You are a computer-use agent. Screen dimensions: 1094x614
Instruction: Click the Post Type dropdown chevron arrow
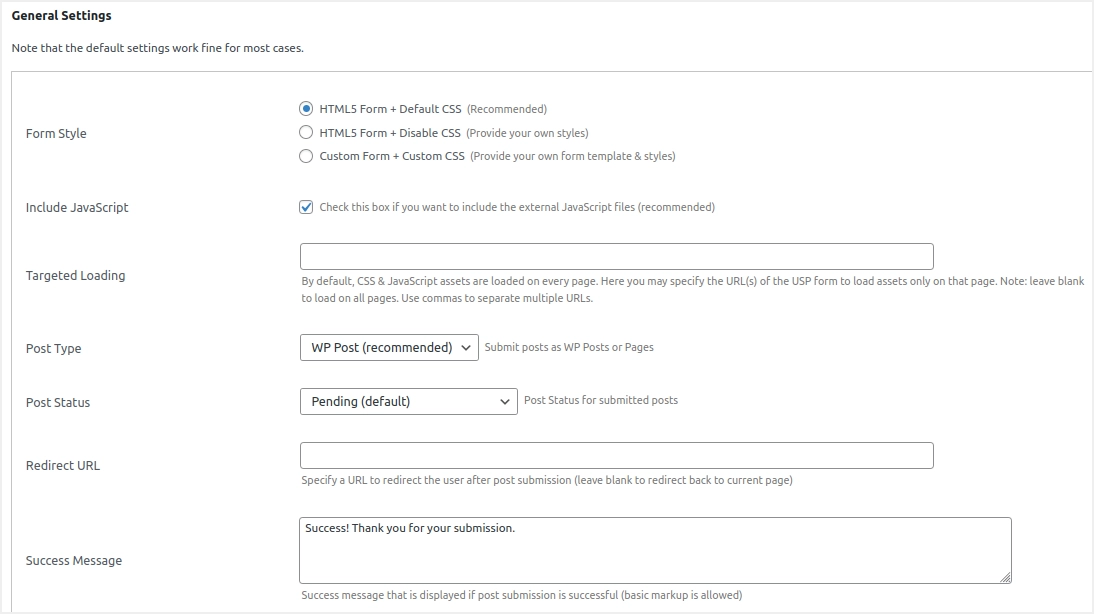(466, 348)
